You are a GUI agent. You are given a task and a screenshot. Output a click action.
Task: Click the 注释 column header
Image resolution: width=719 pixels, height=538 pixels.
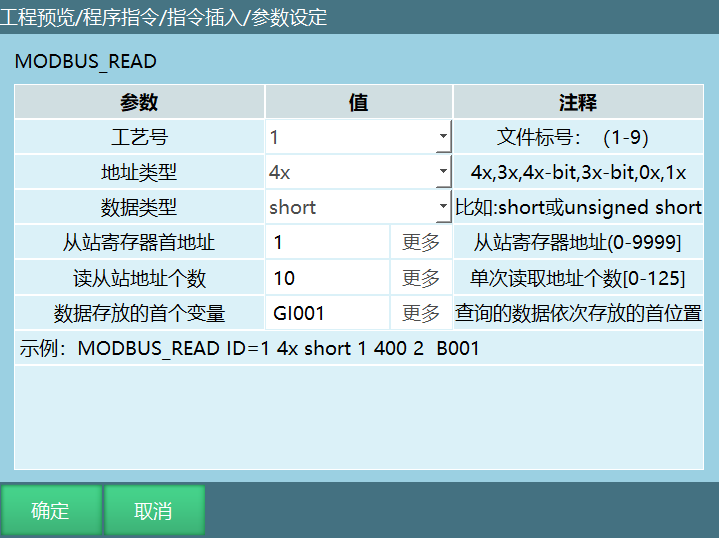(x=578, y=102)
